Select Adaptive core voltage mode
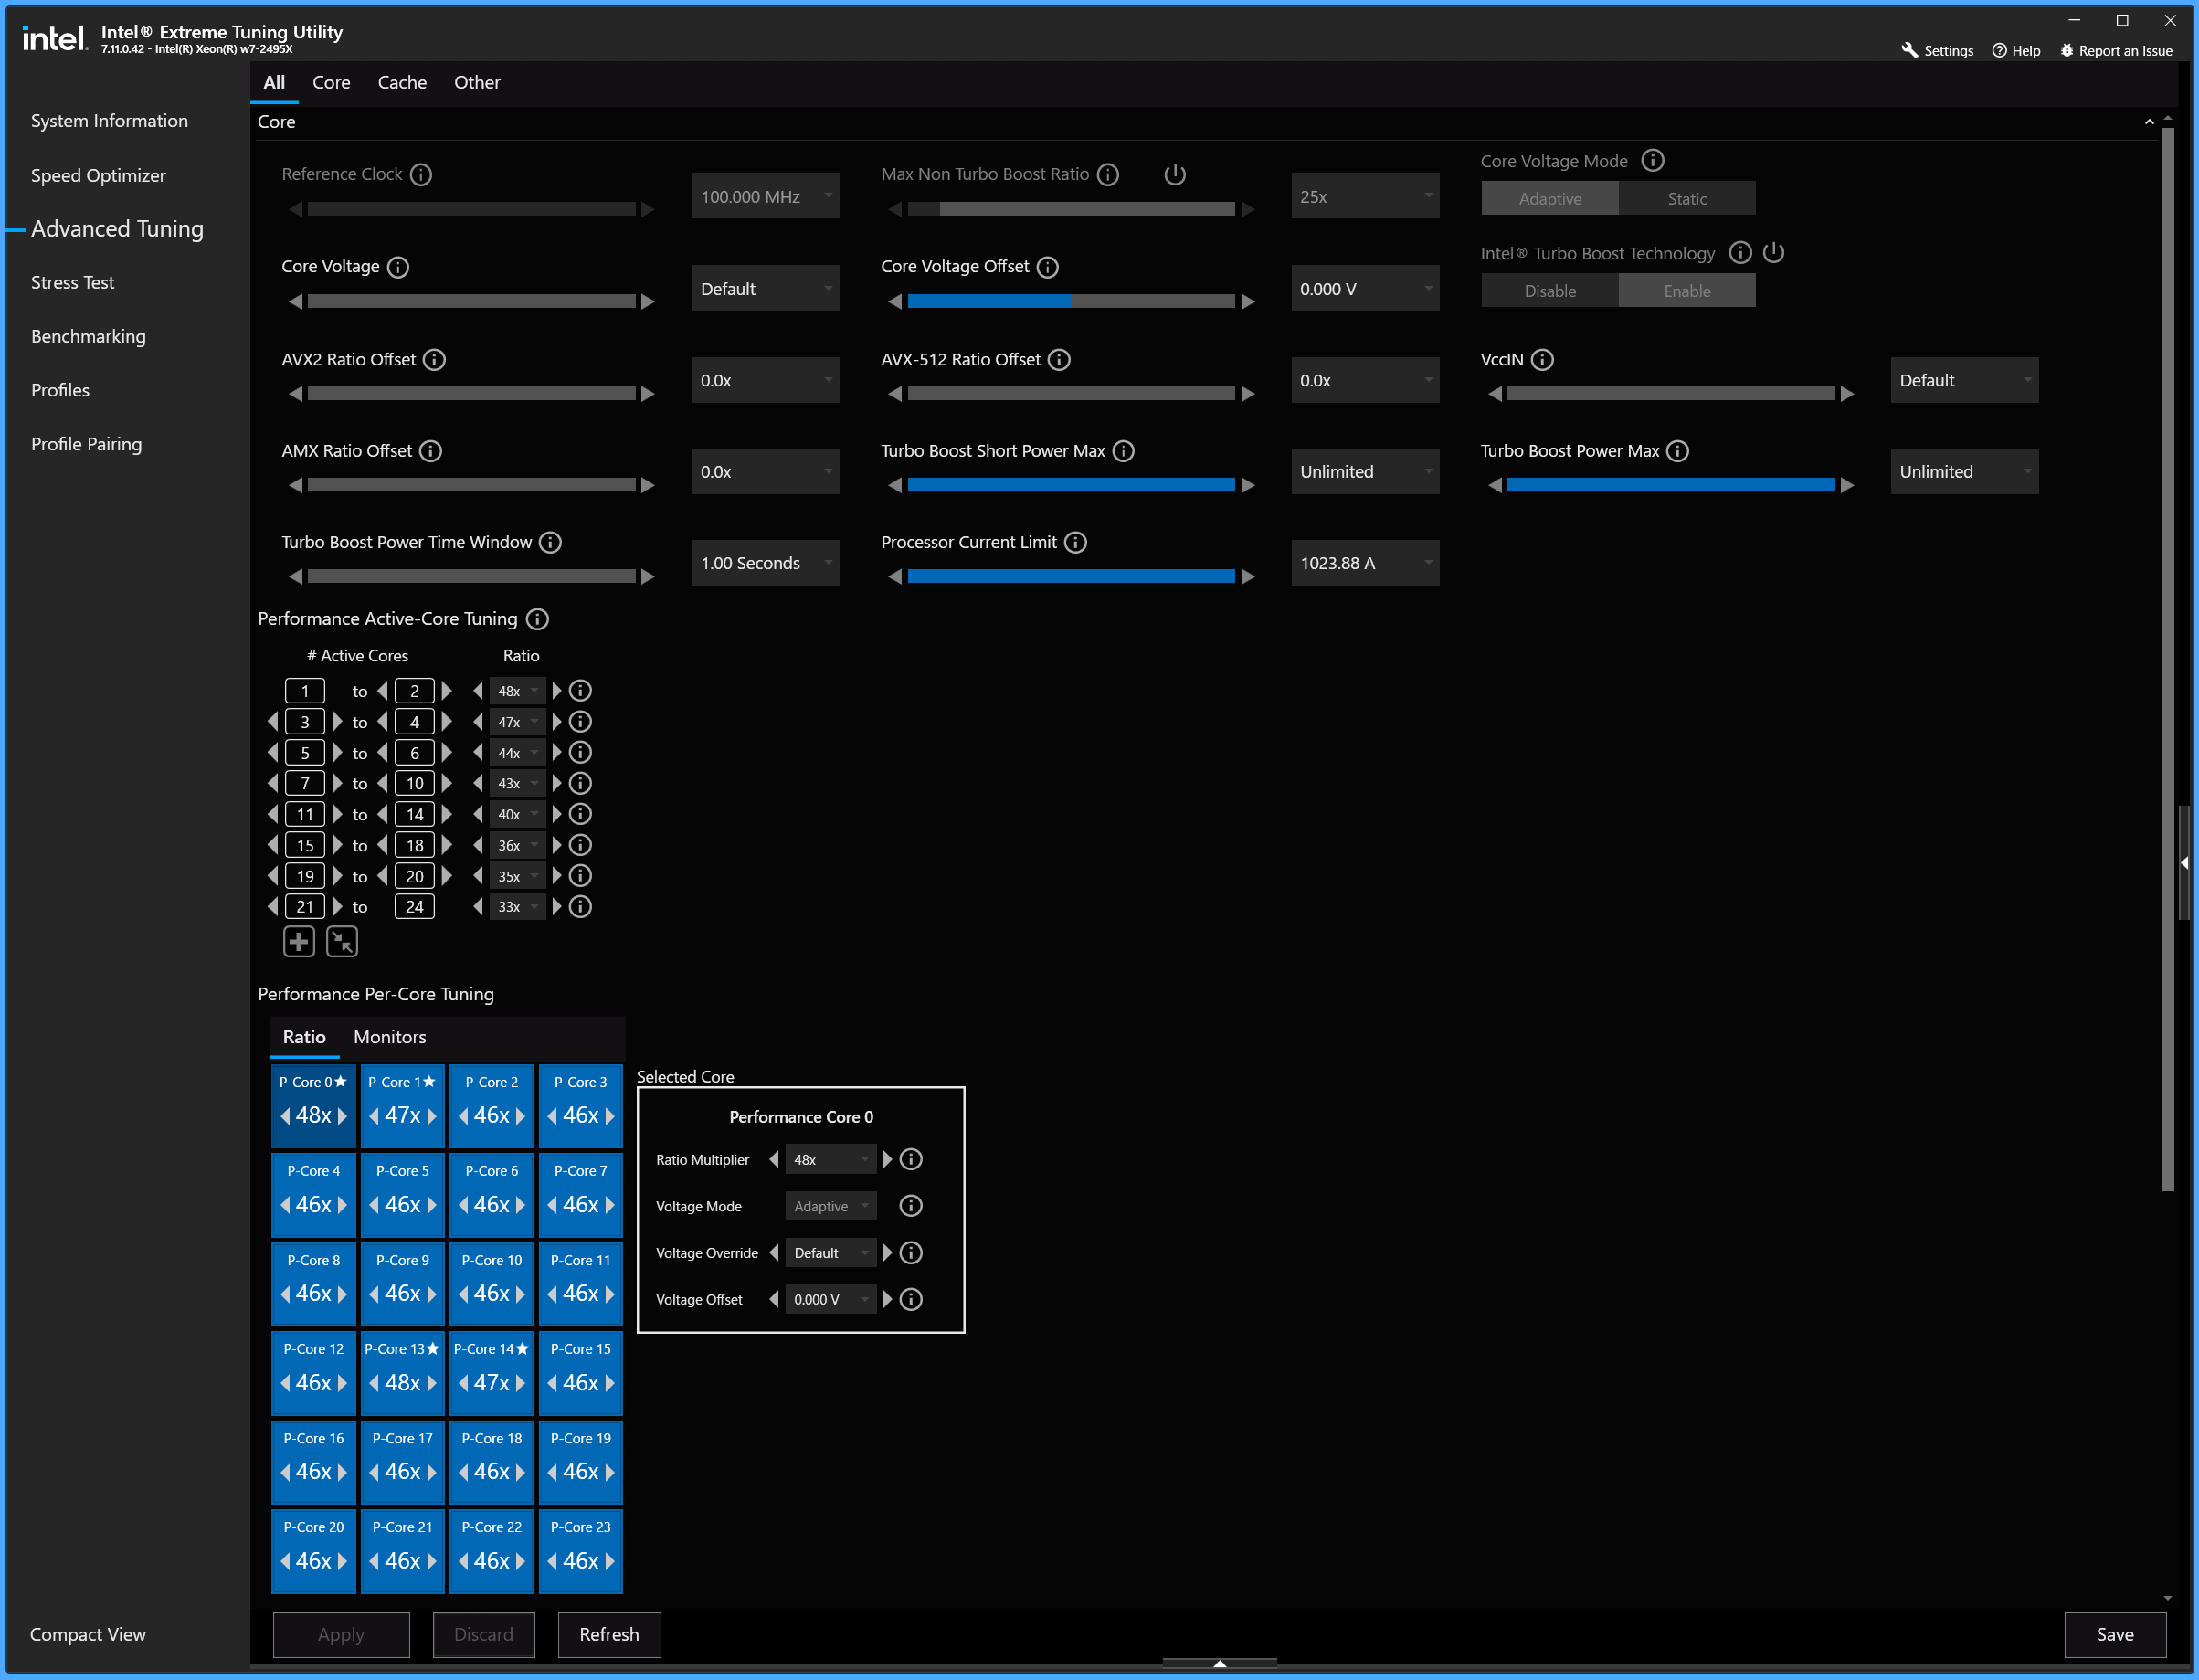 click(1550, 198)
